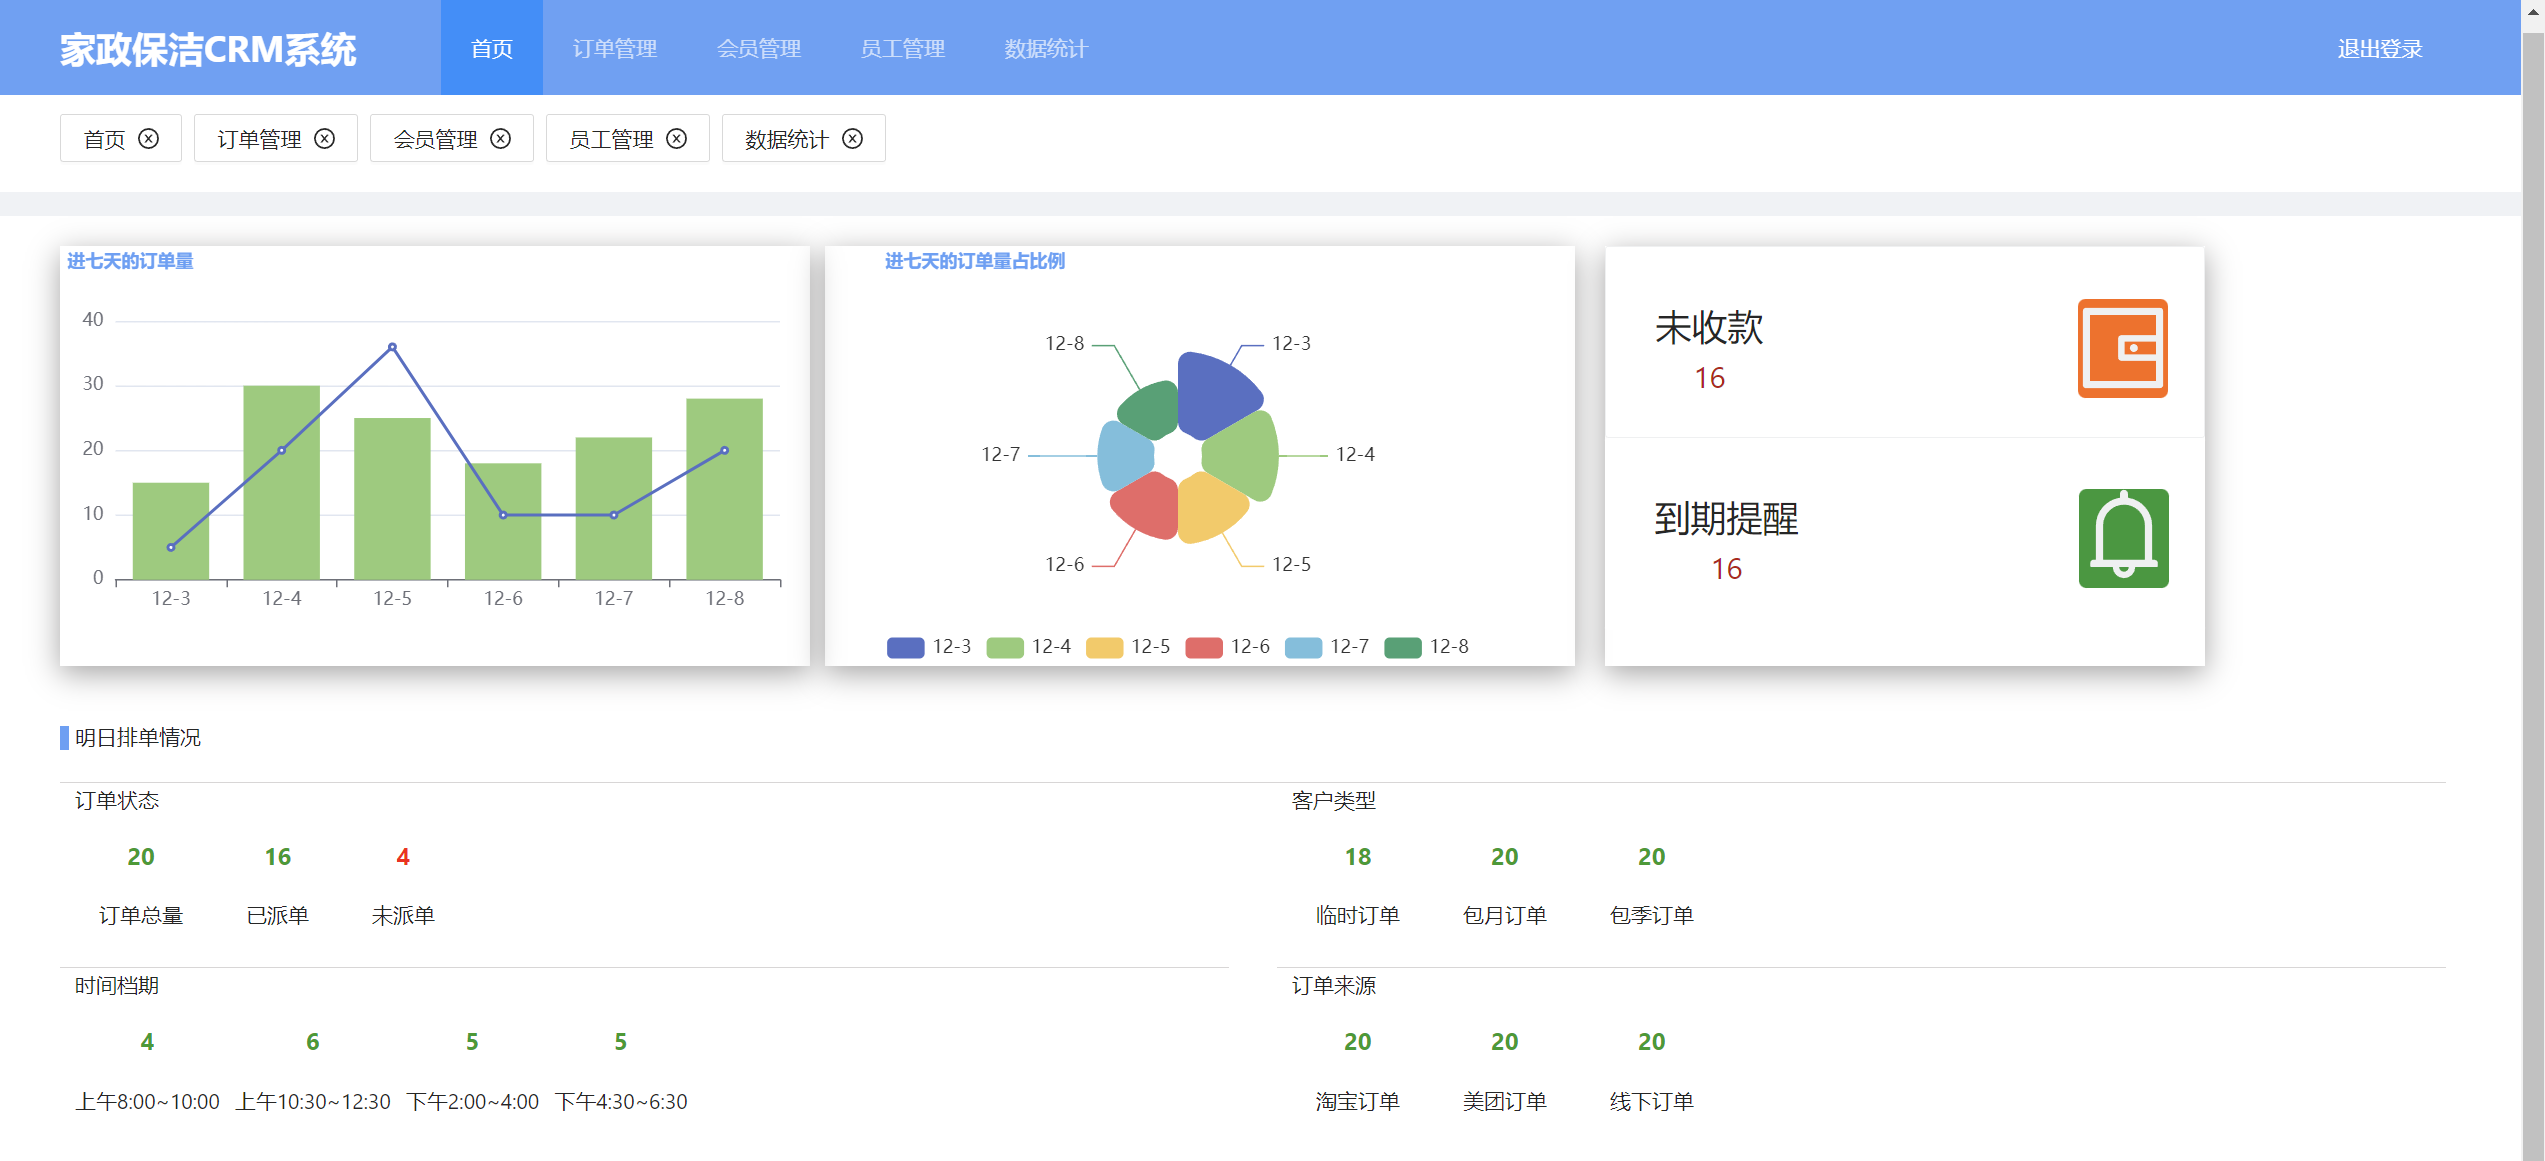Click the 上午10:30~12:30 time slot

click(313, 1102)
